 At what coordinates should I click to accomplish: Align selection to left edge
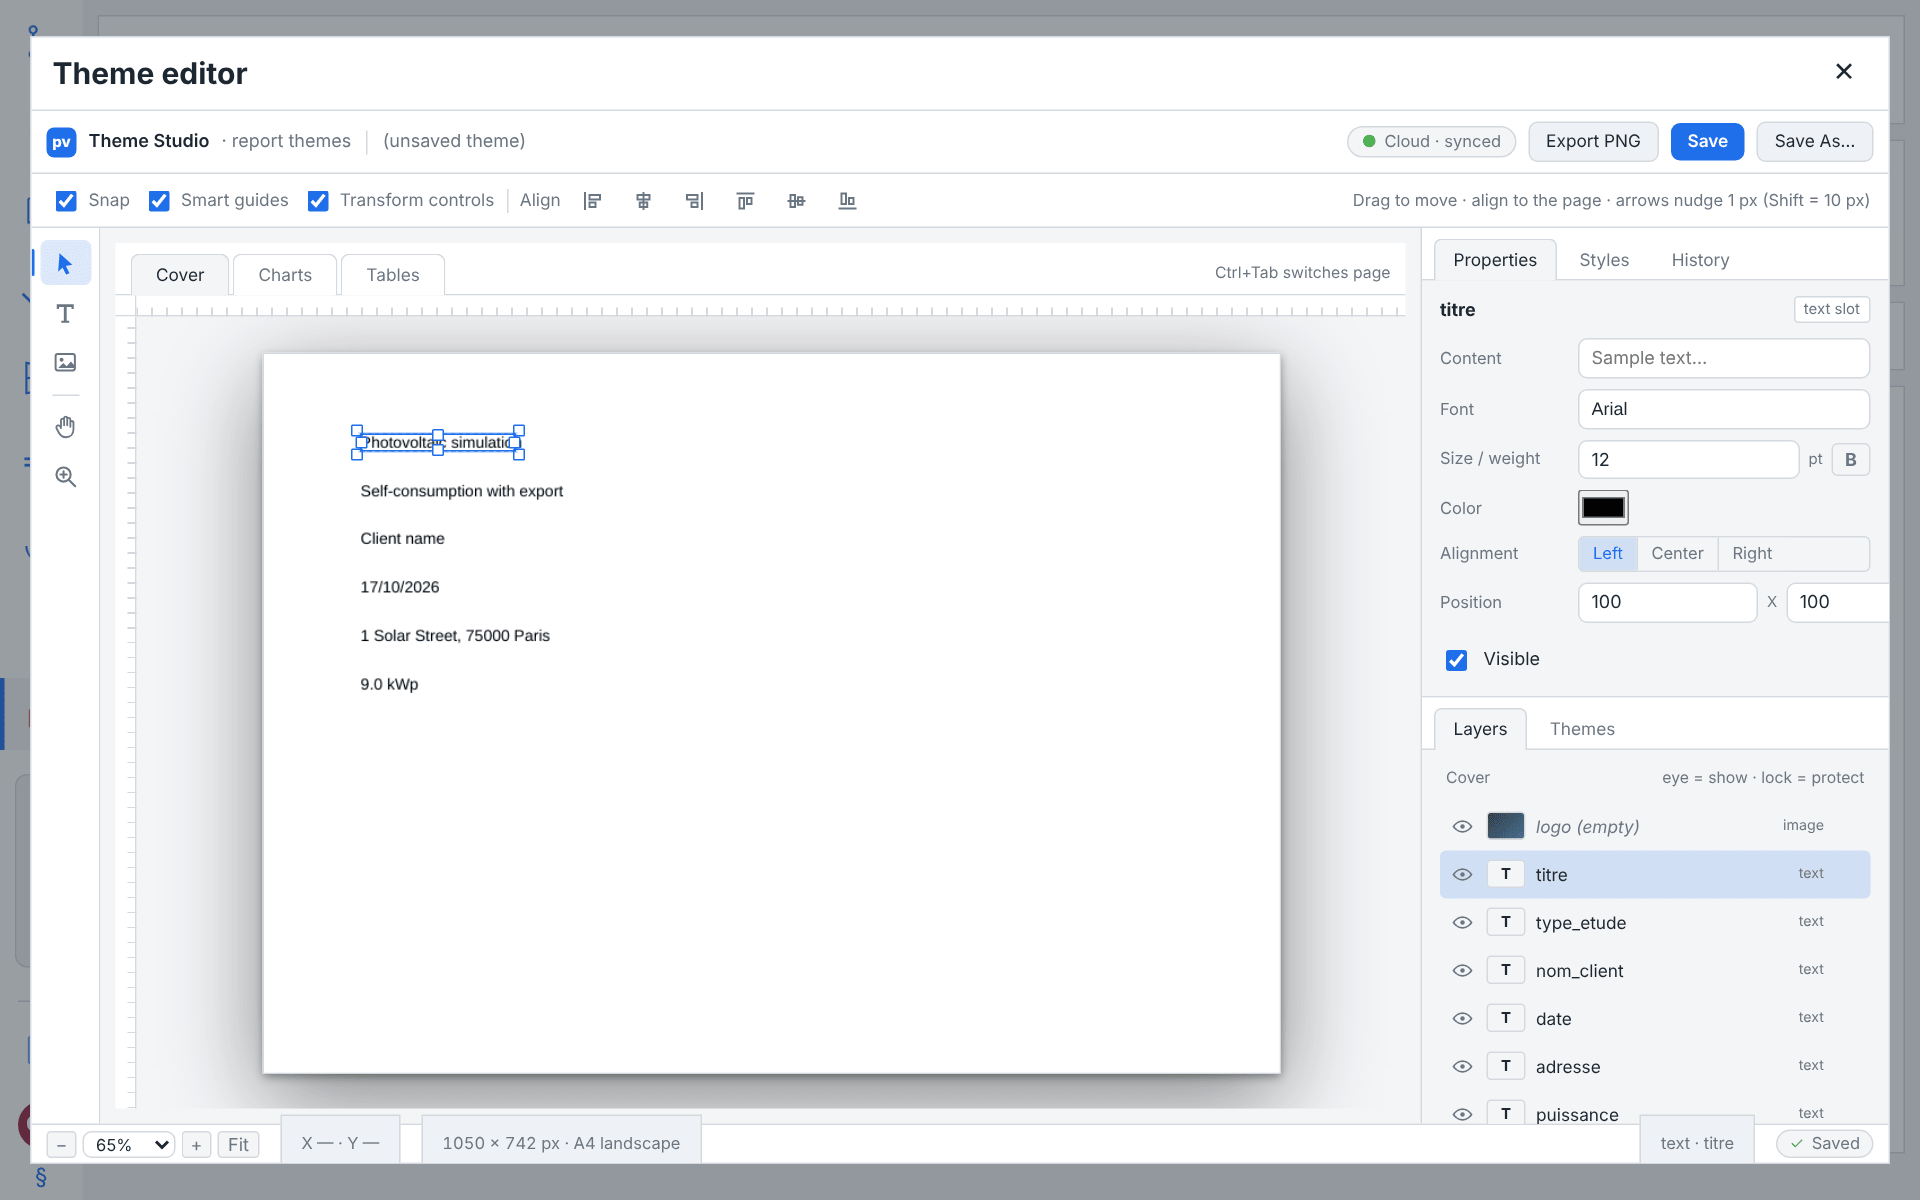point(593,201)
